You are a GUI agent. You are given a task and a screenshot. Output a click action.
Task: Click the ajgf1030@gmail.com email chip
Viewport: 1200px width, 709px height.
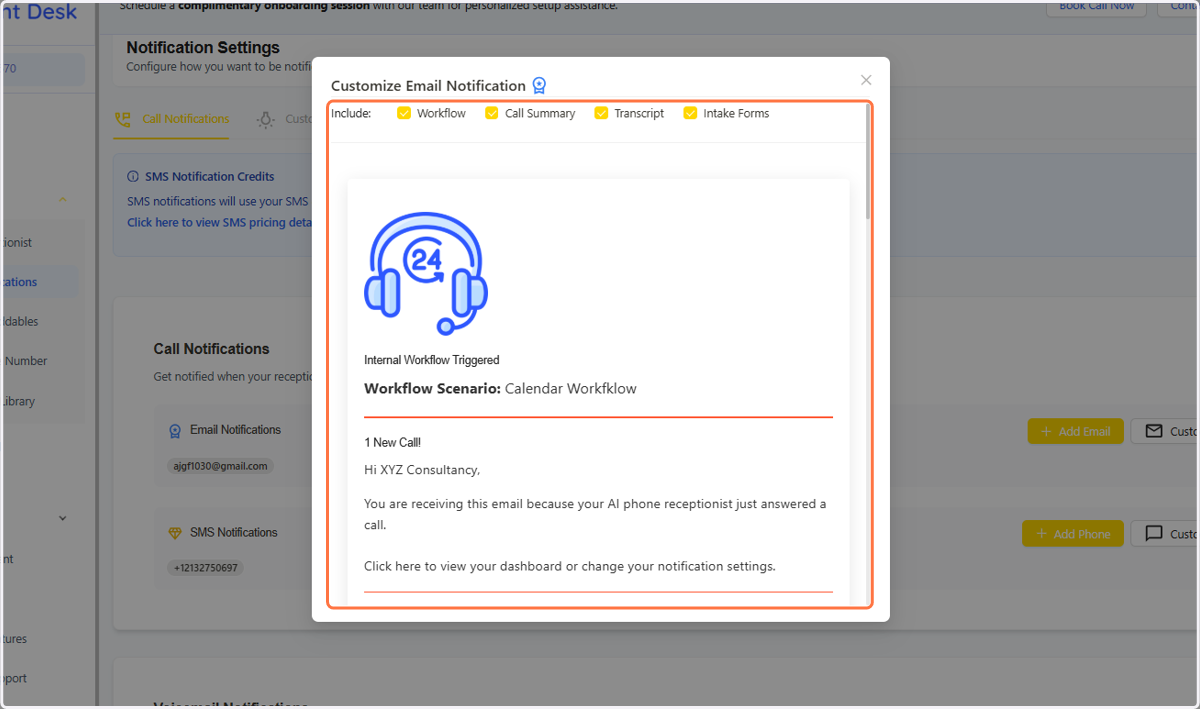[220, 466]
